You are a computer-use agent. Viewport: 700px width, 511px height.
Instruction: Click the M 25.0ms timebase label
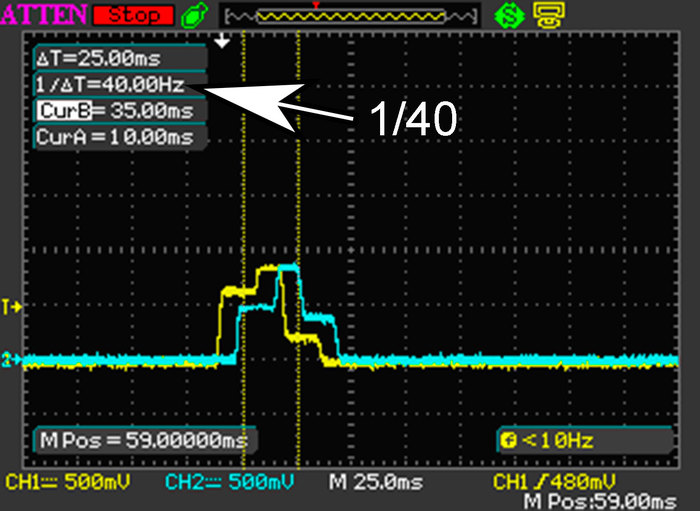point(377,482)
